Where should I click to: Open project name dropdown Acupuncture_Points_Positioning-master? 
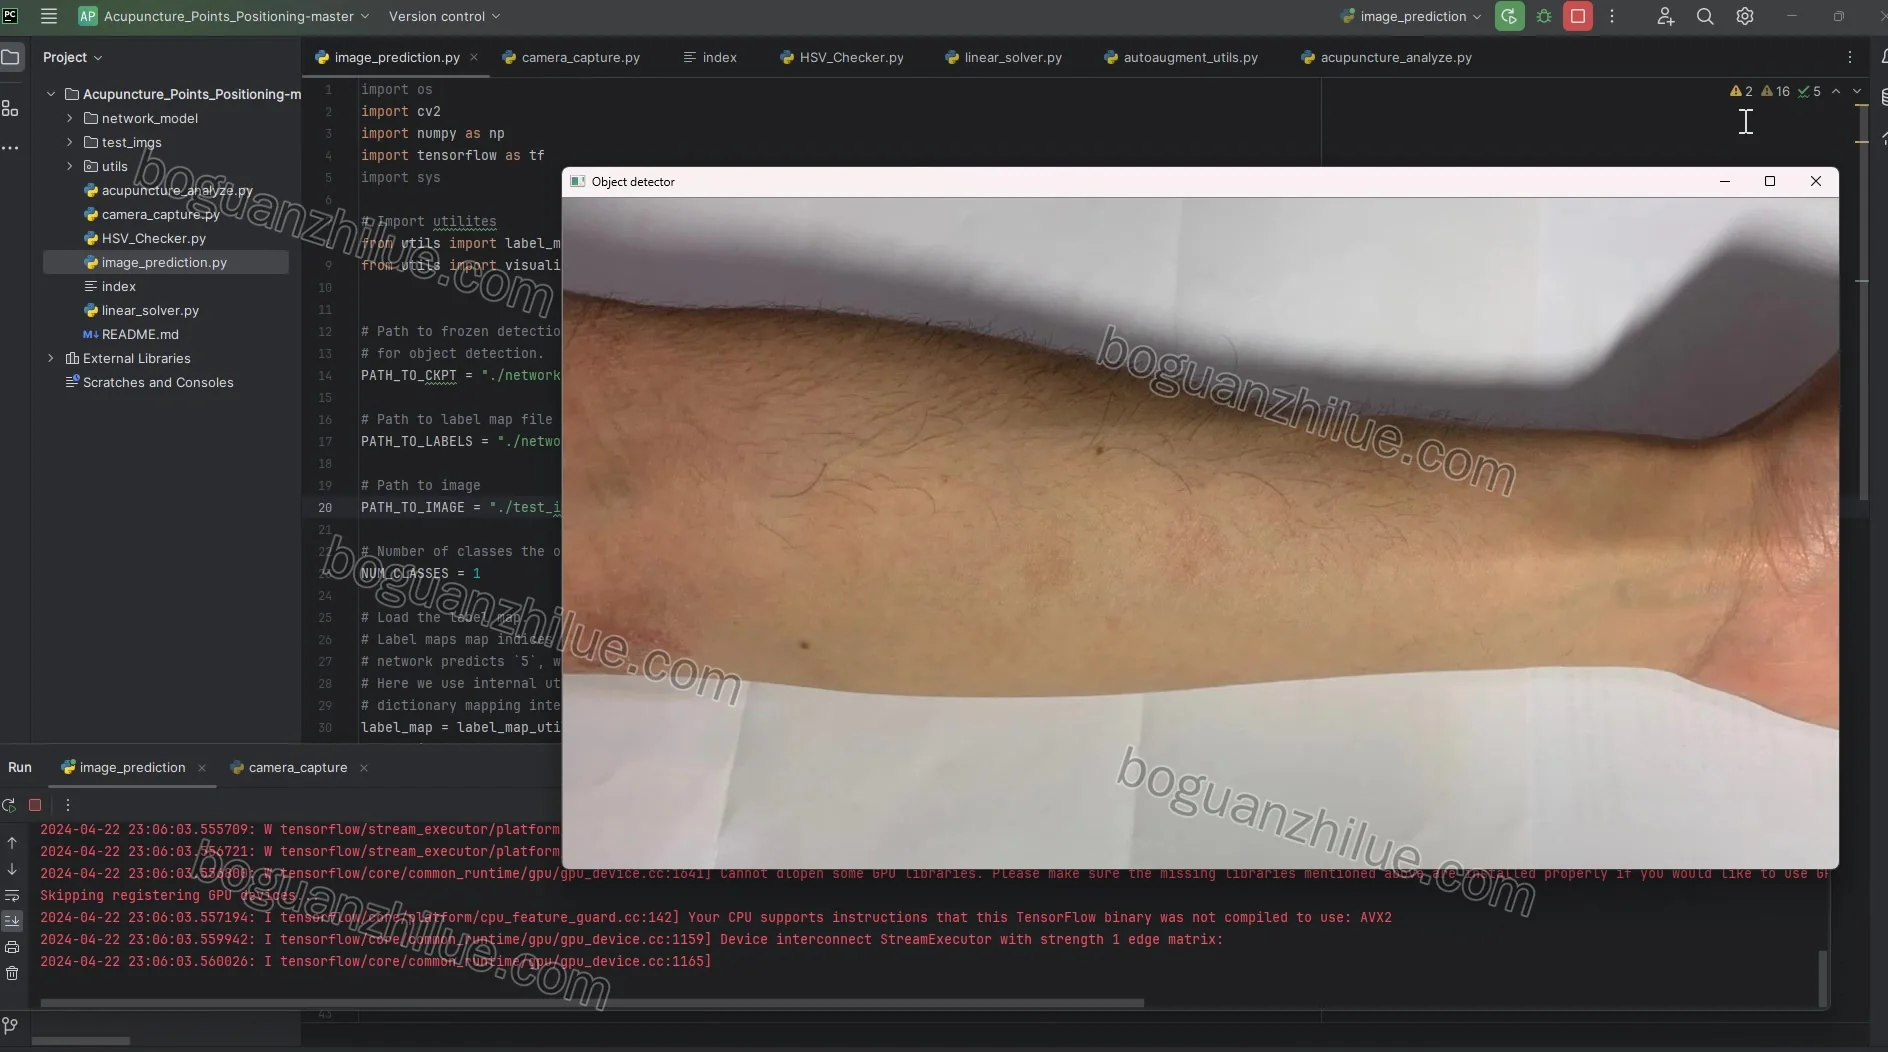[x=224, y=16]
